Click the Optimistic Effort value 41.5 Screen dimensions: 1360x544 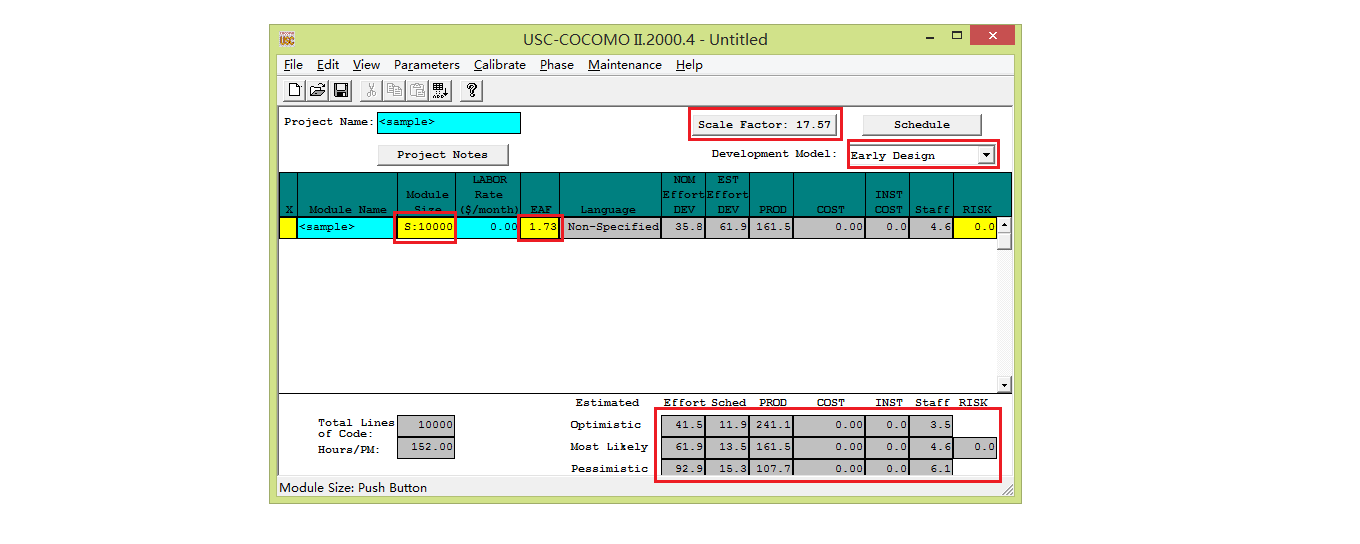point(685,424)
